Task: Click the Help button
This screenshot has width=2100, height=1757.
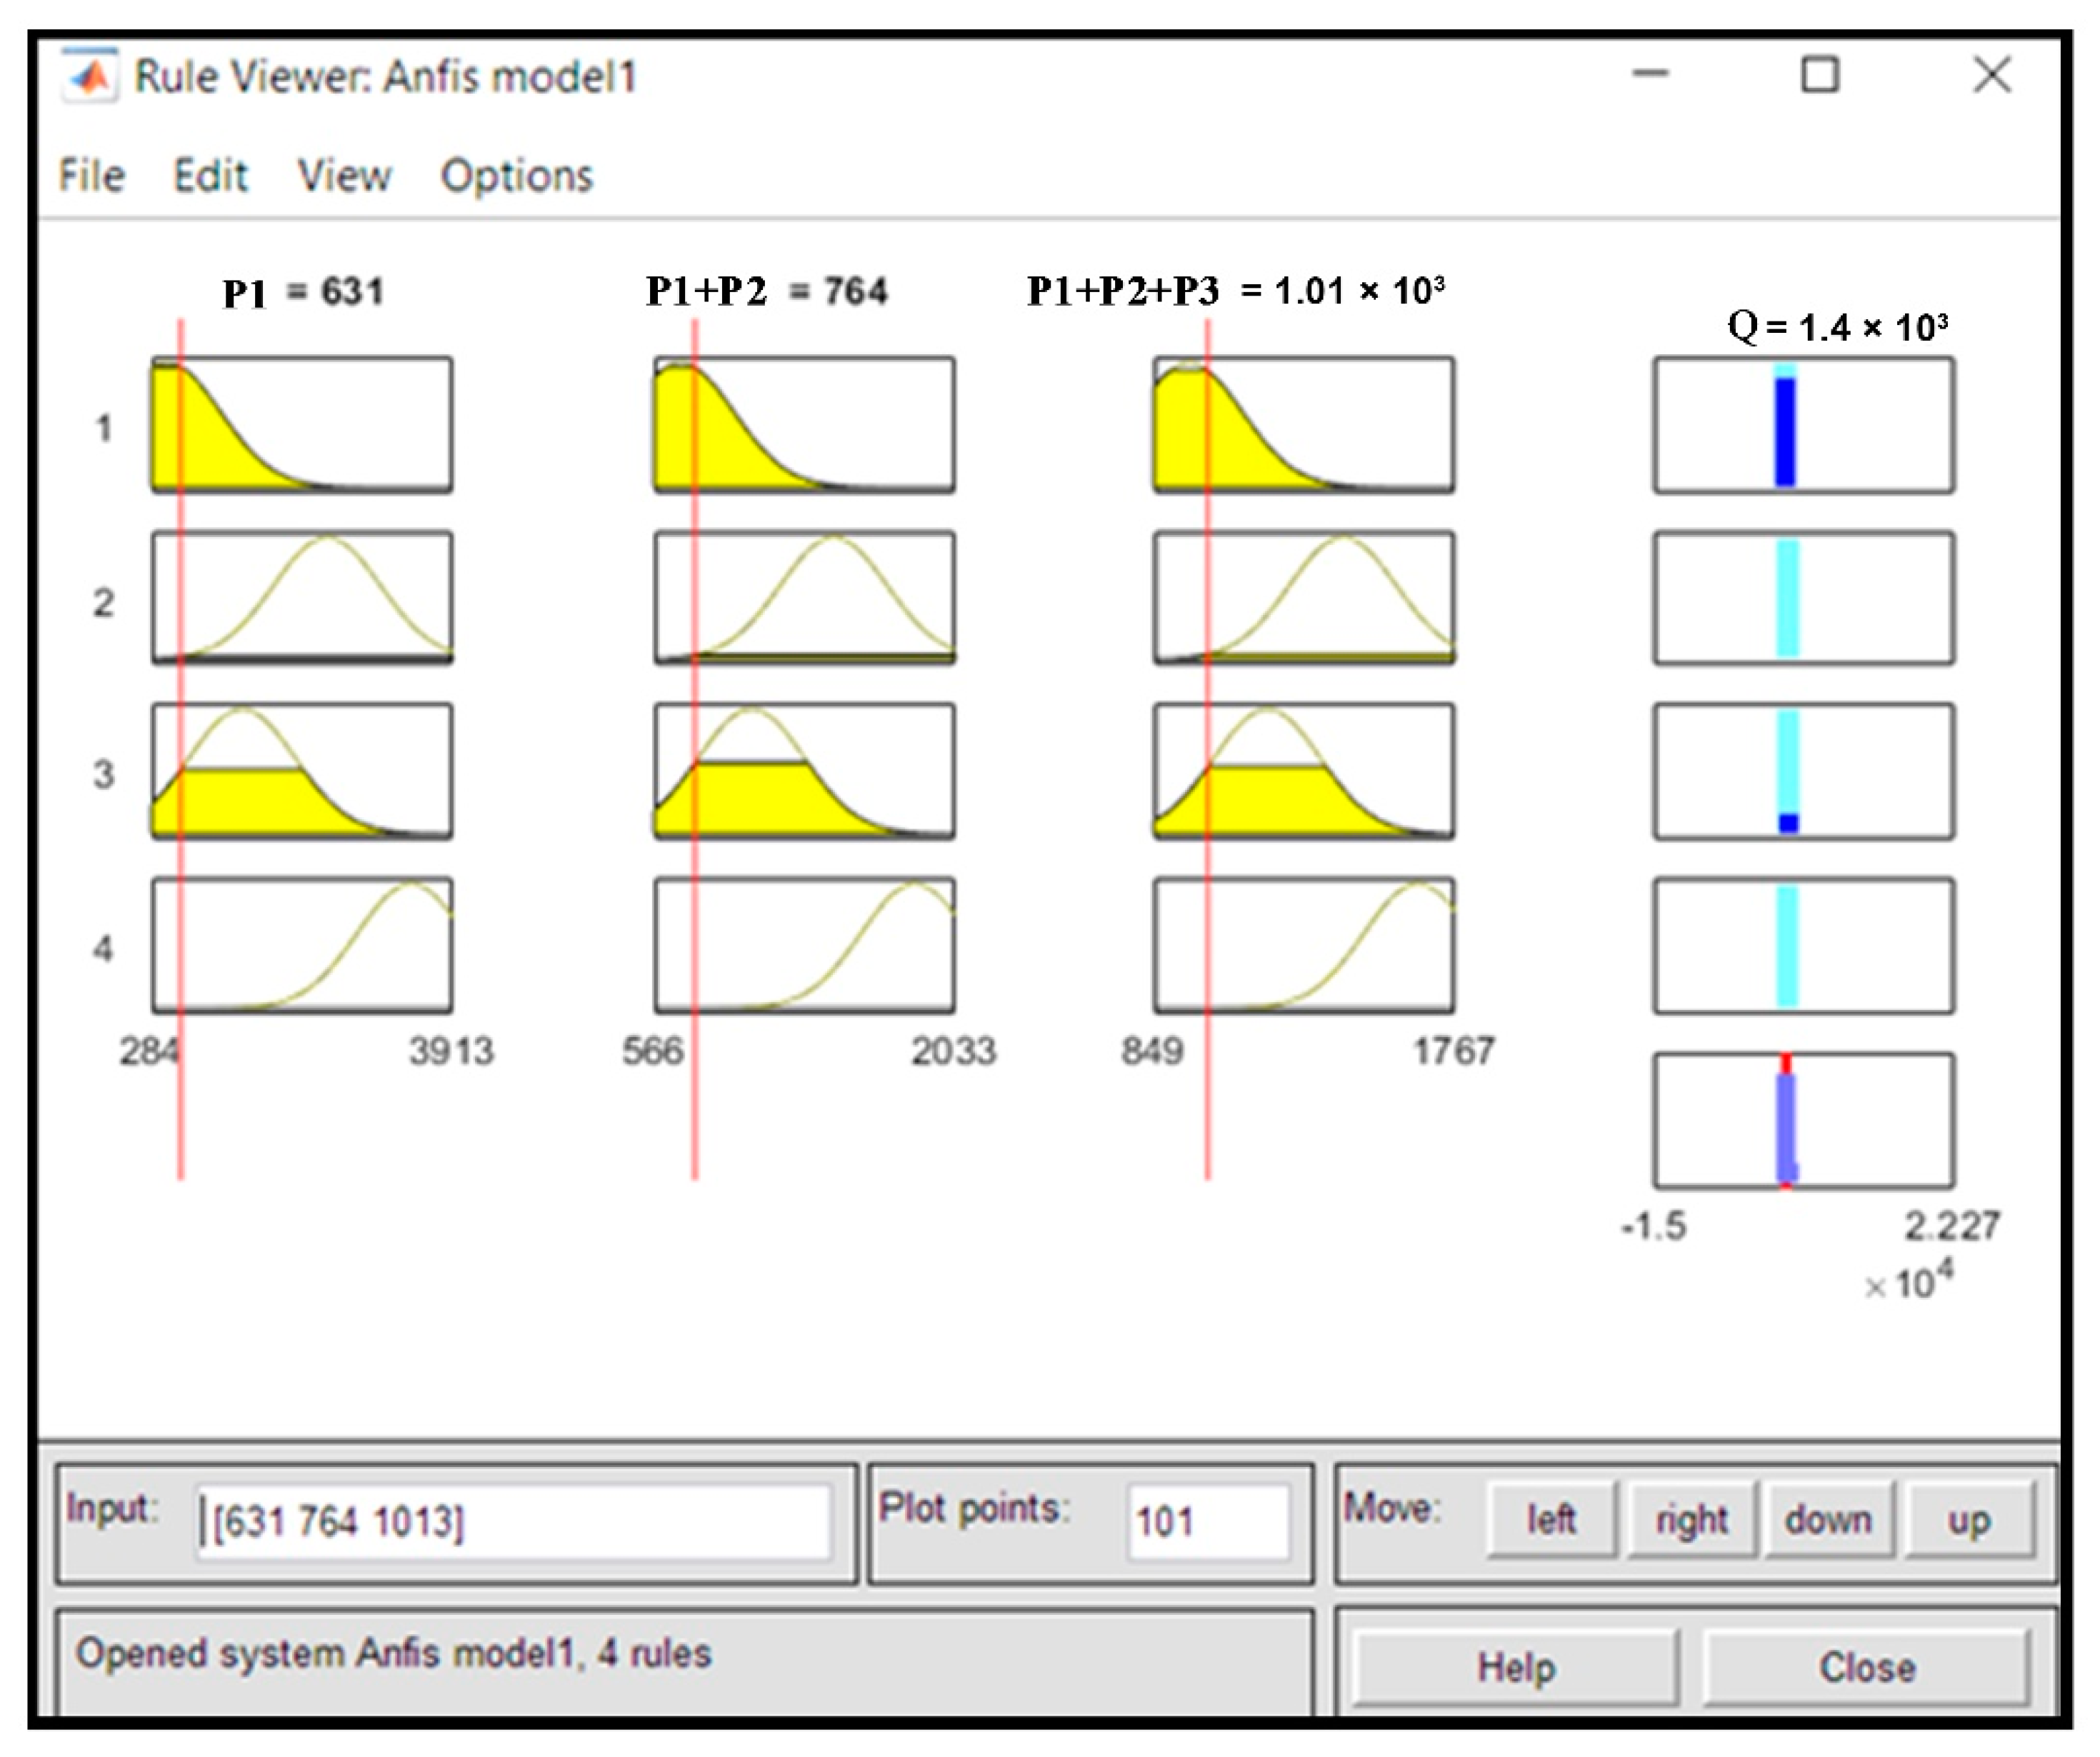Action: [1515, 1667]
